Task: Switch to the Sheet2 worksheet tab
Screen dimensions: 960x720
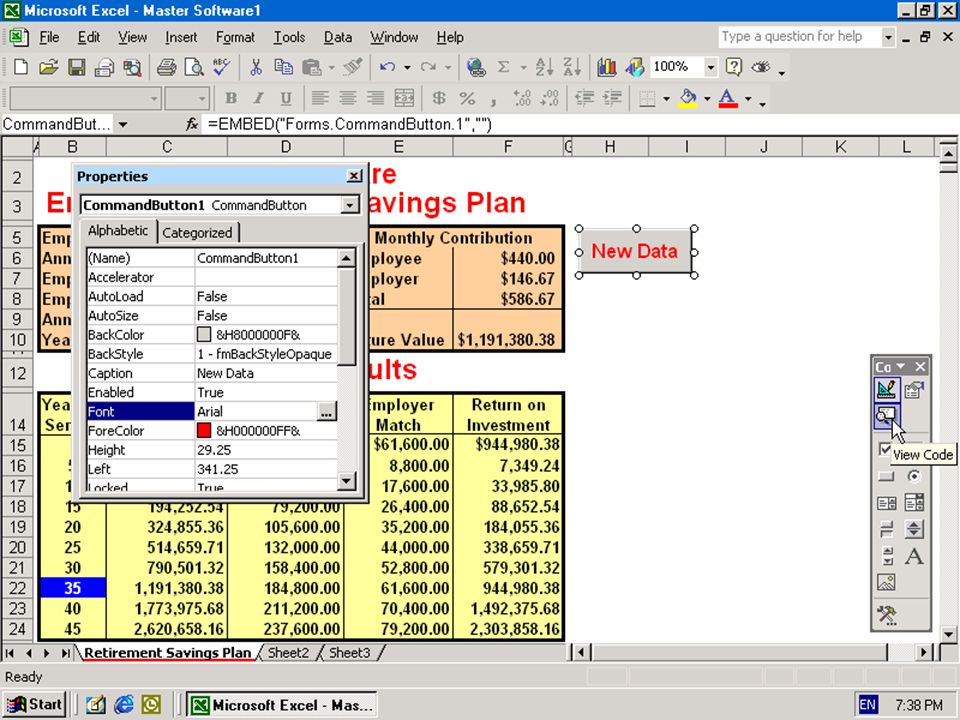Action: point(288,653)
